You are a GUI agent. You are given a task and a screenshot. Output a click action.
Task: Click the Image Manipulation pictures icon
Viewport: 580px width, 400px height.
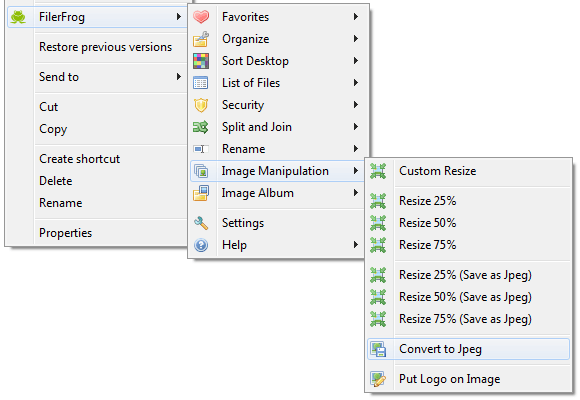point(201,171)
